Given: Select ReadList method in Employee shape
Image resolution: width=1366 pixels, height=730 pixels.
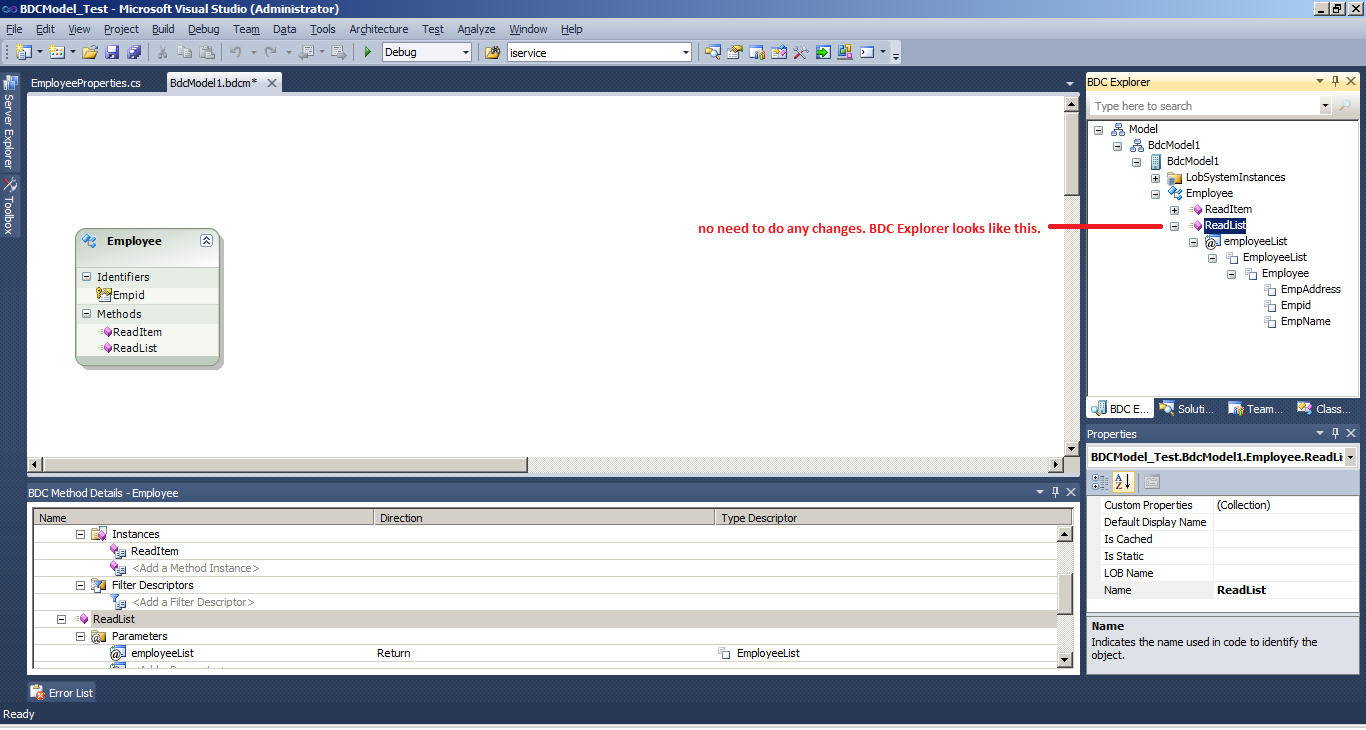Looking at the screenshot, I should pyautogui.click(x=135, y=348).
